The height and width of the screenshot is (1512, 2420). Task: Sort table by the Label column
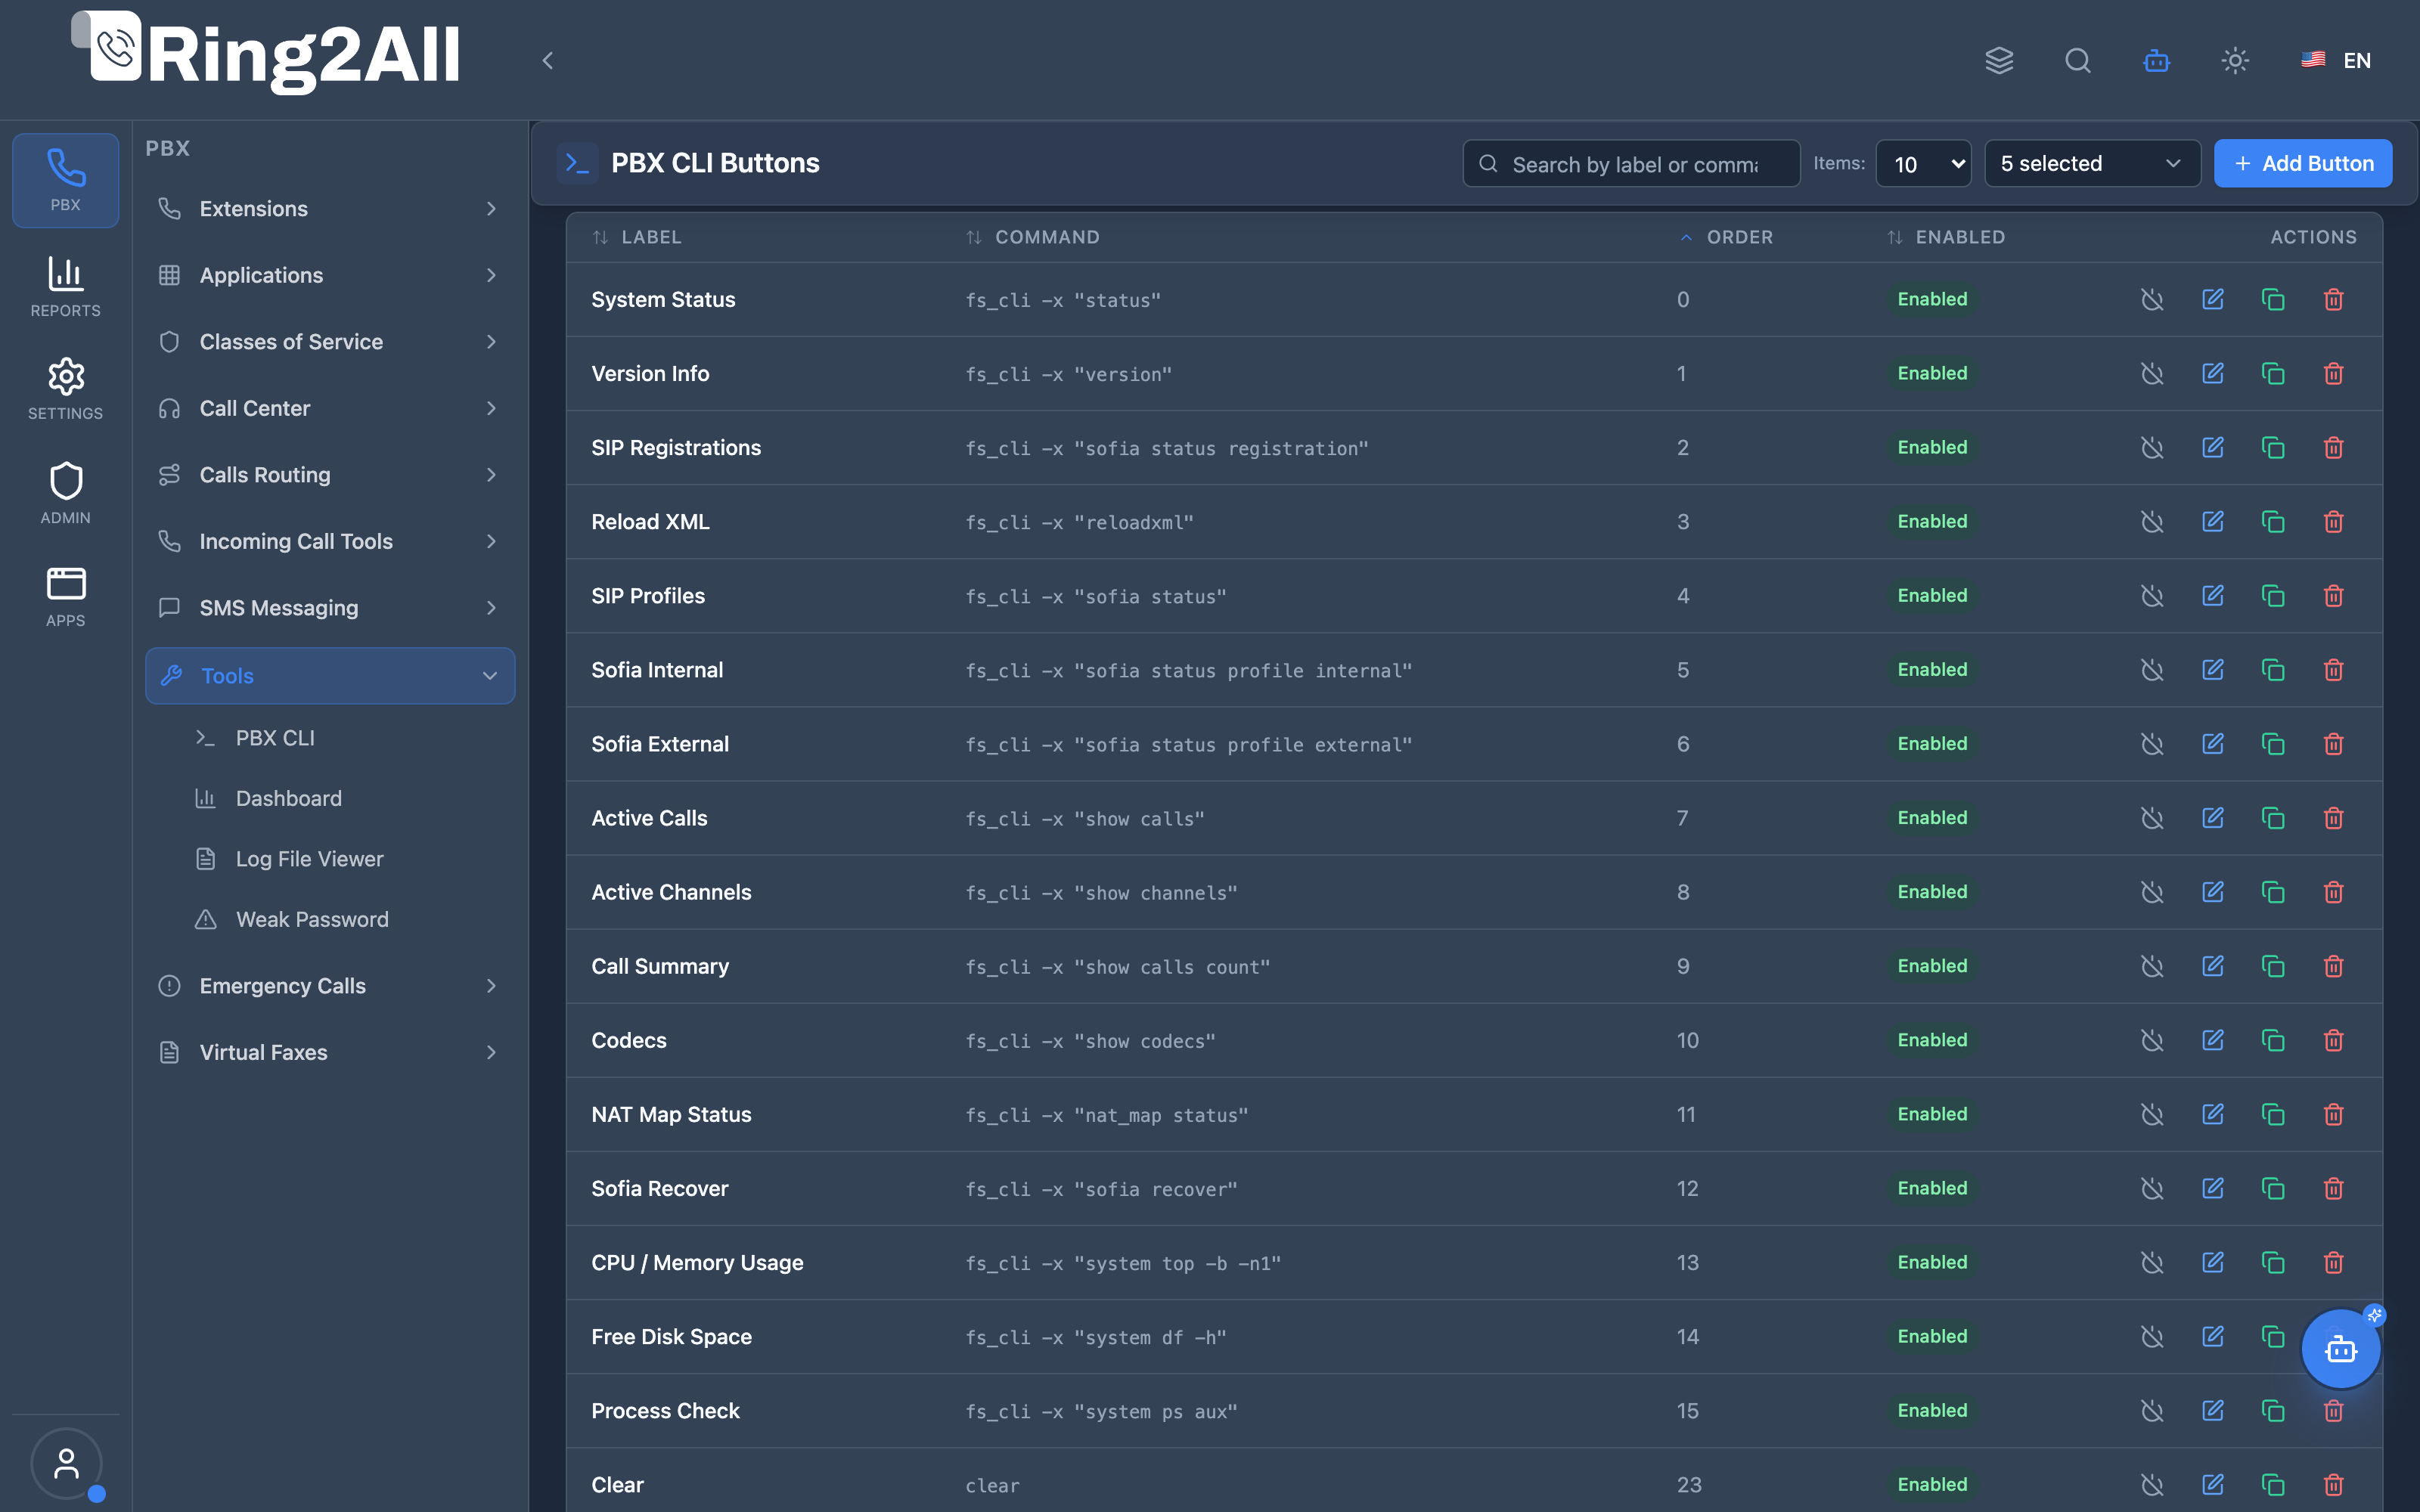coord(637,237)
